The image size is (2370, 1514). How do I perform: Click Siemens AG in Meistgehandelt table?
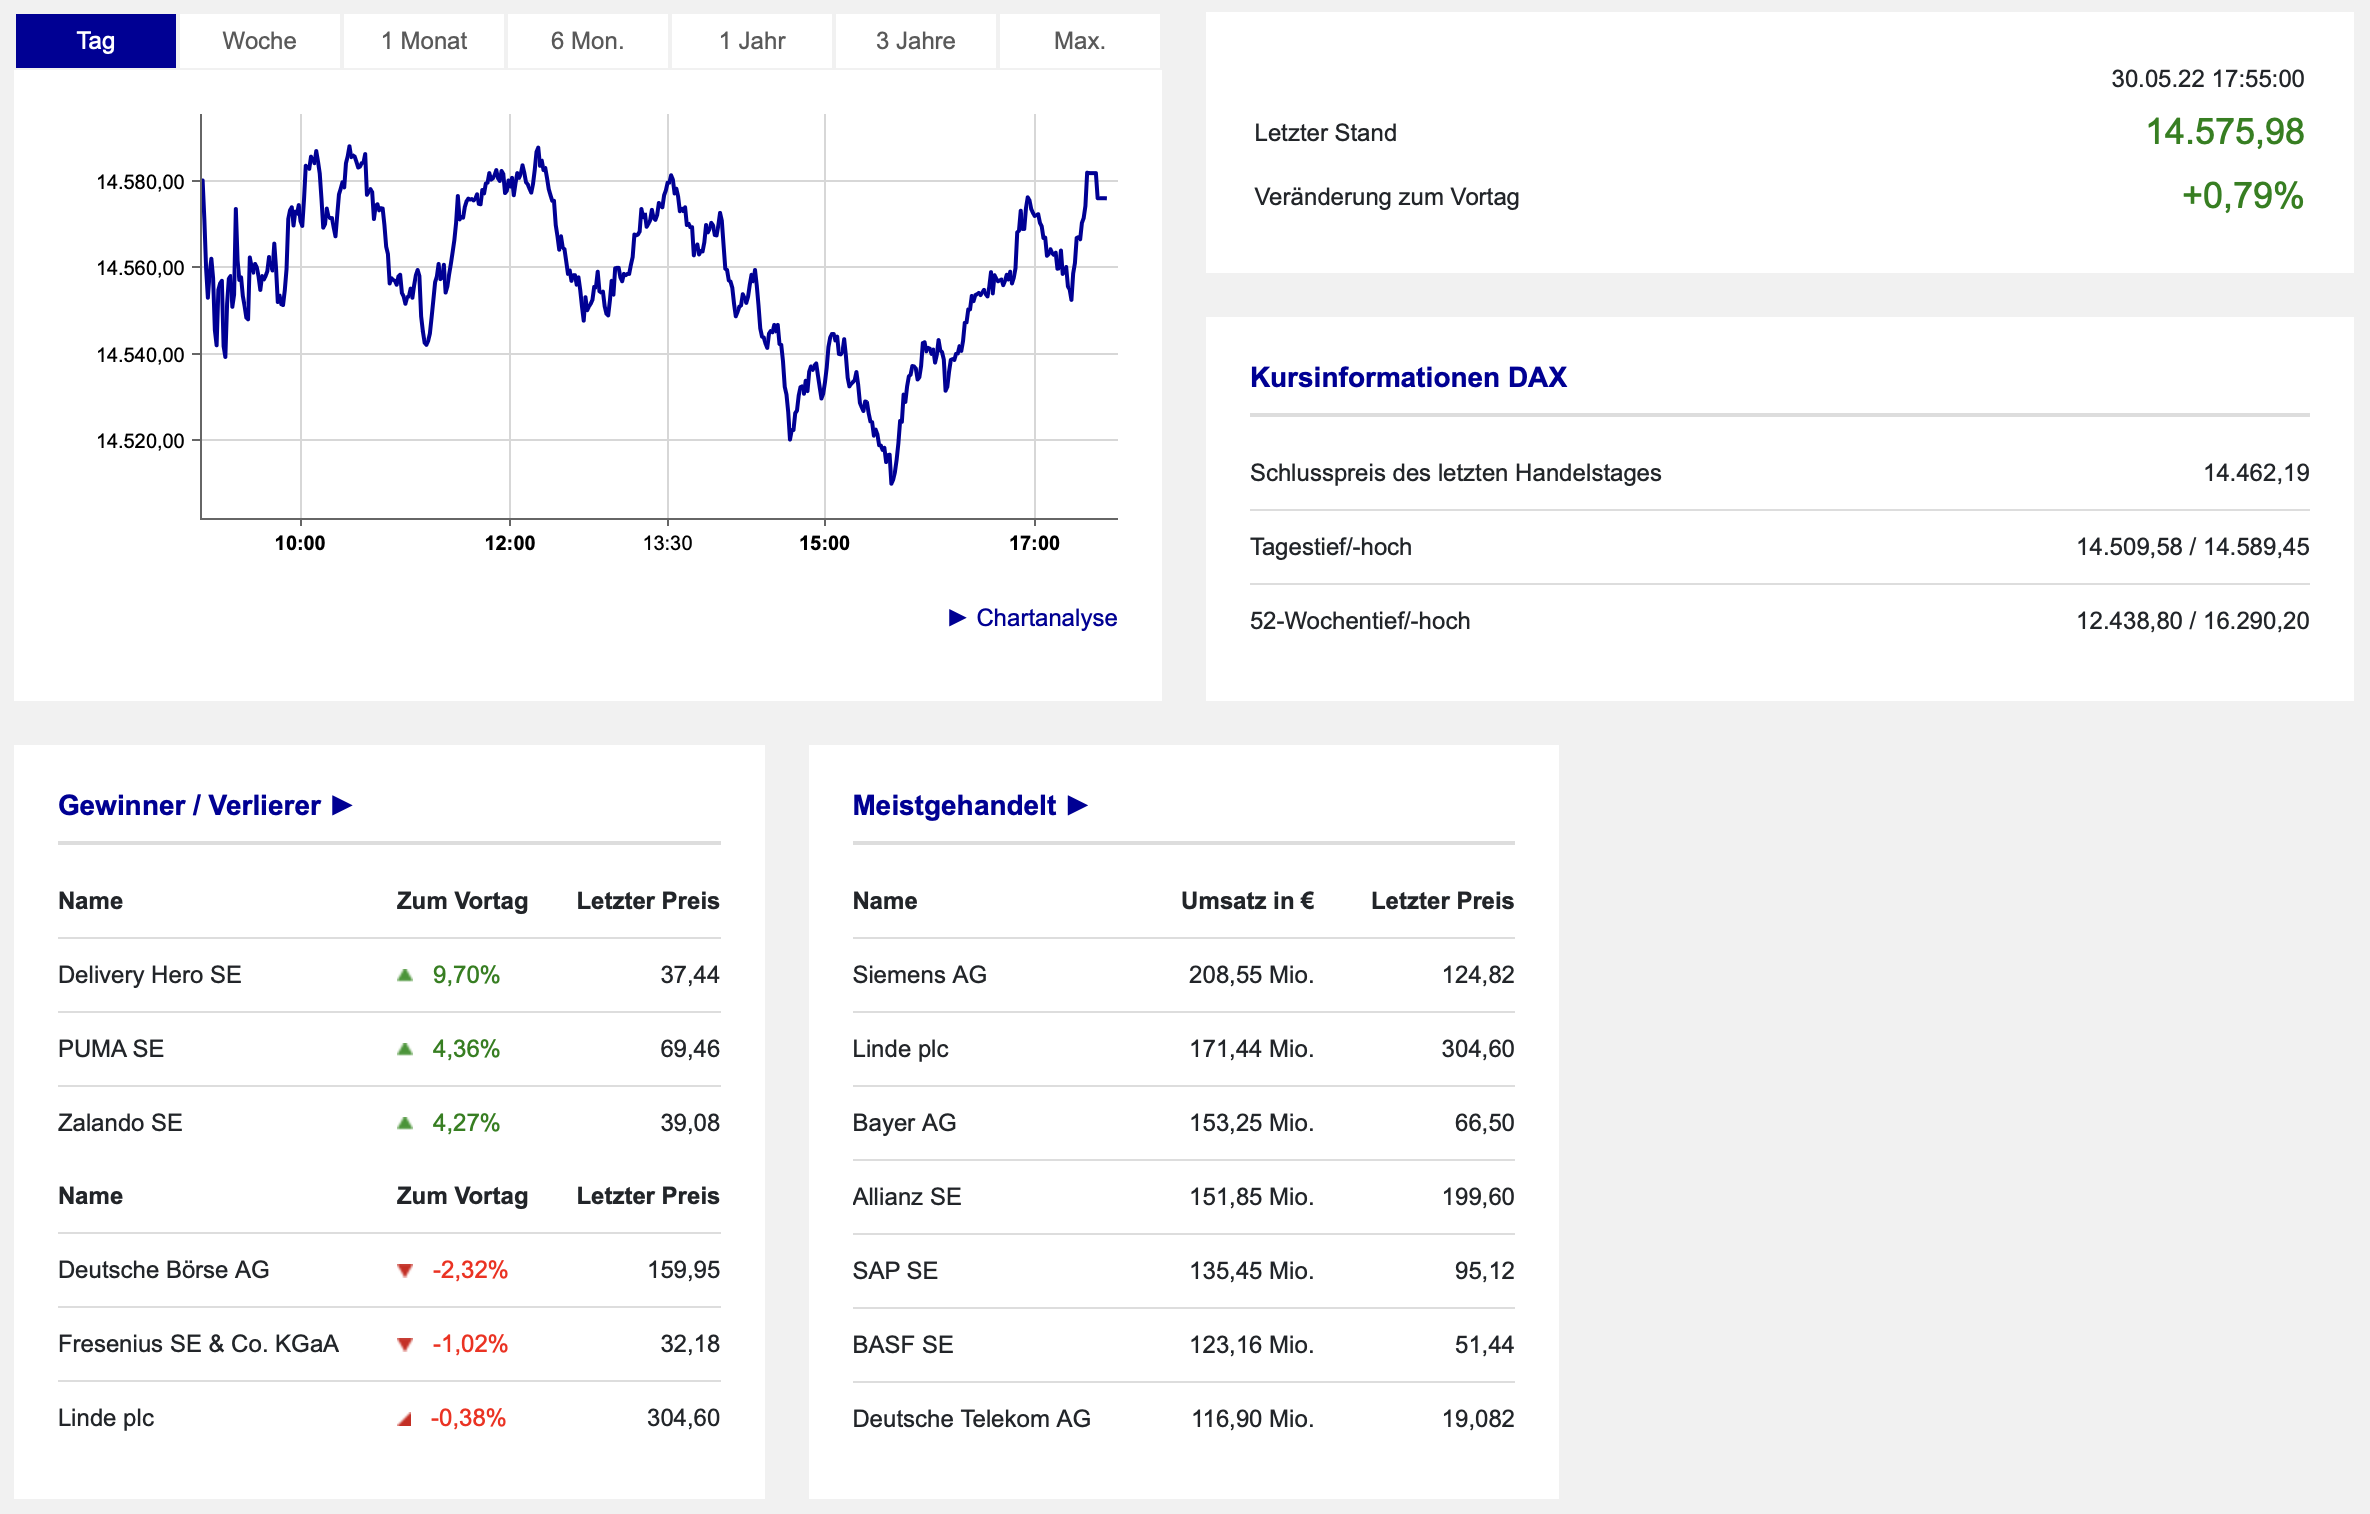(919, 975)
